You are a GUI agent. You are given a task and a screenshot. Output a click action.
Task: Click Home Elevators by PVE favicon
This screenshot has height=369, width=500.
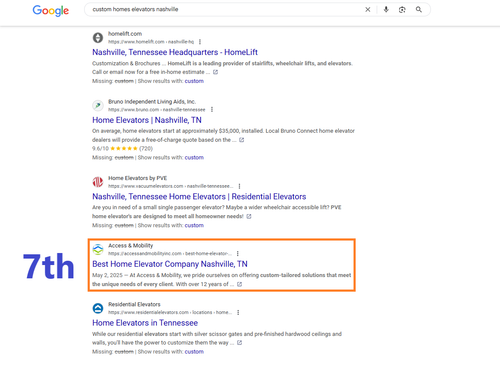click(x=98, y=182)
